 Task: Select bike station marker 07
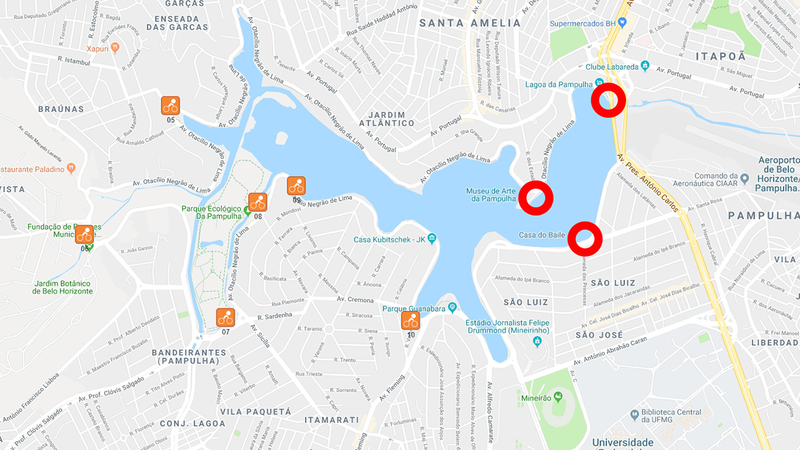click(x=225, y=317)
